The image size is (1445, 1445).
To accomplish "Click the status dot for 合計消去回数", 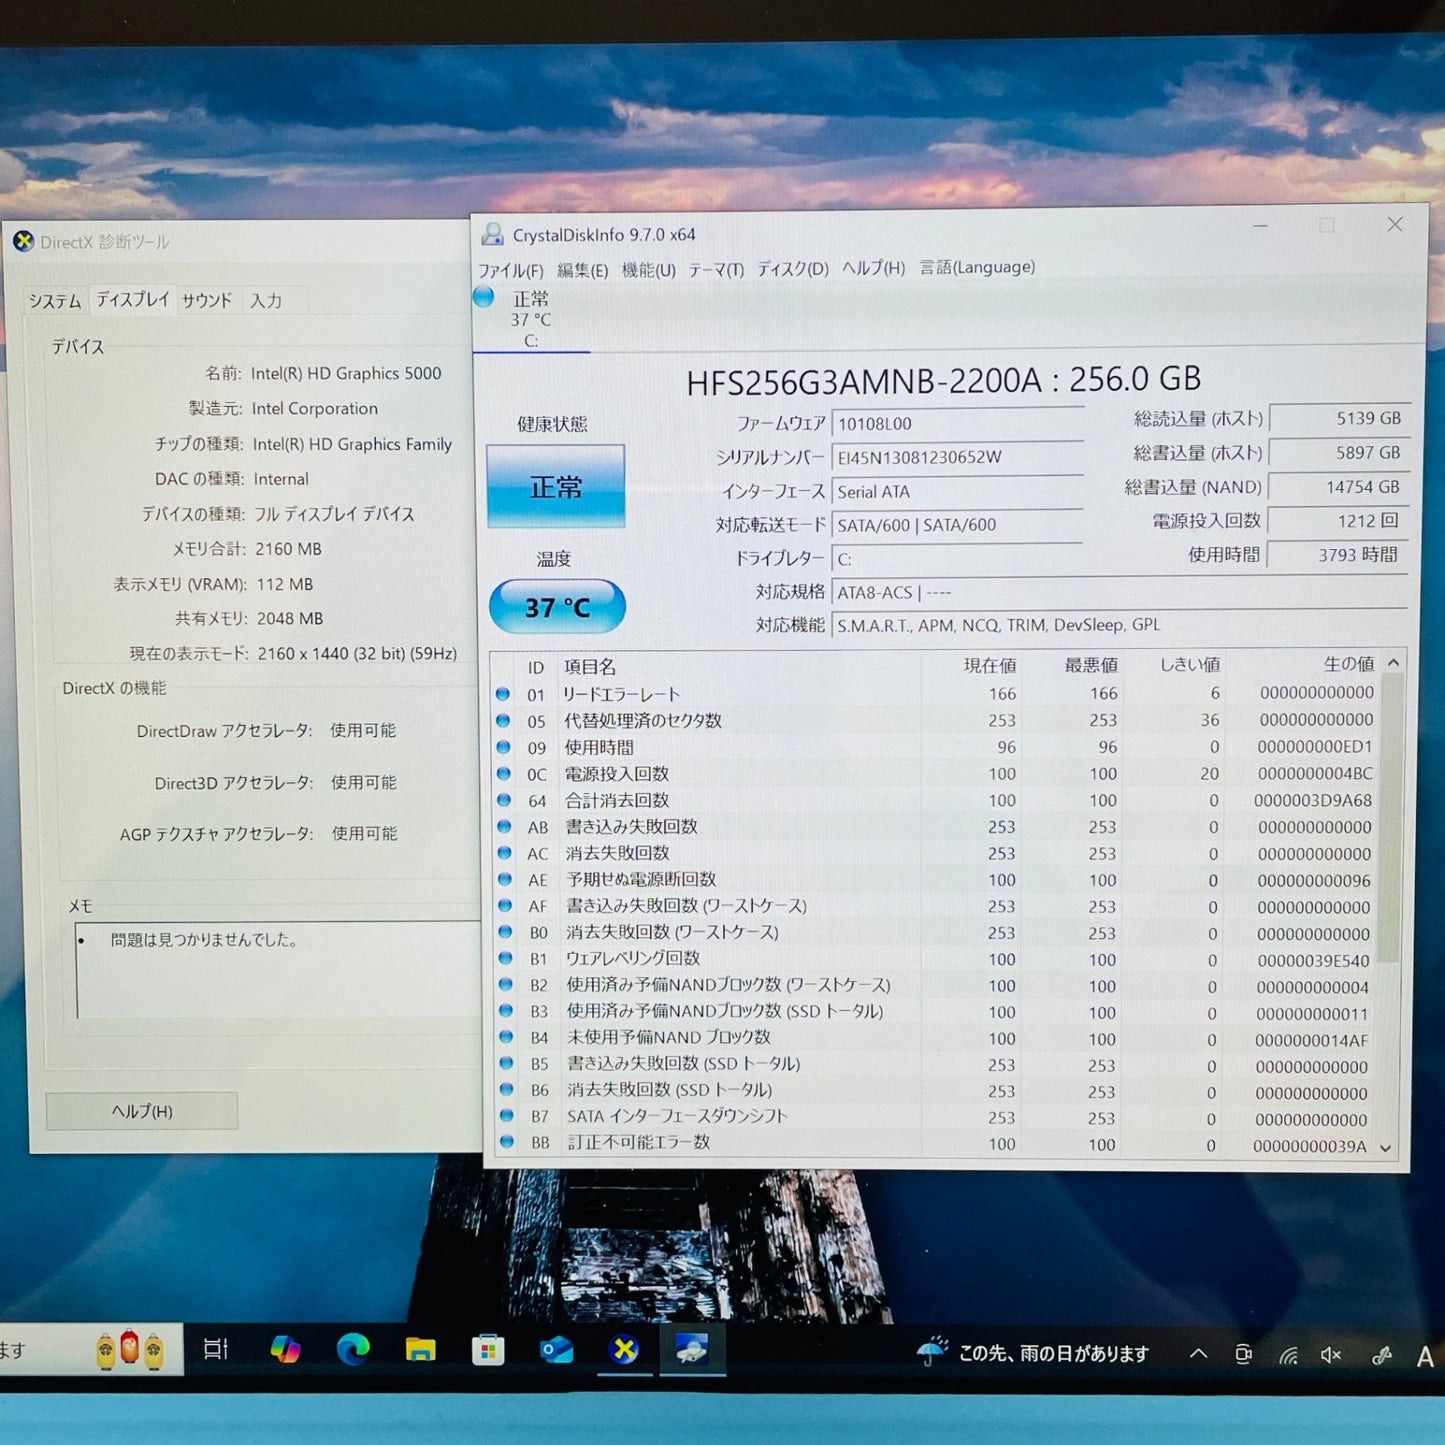I will [x=504, y=800].
